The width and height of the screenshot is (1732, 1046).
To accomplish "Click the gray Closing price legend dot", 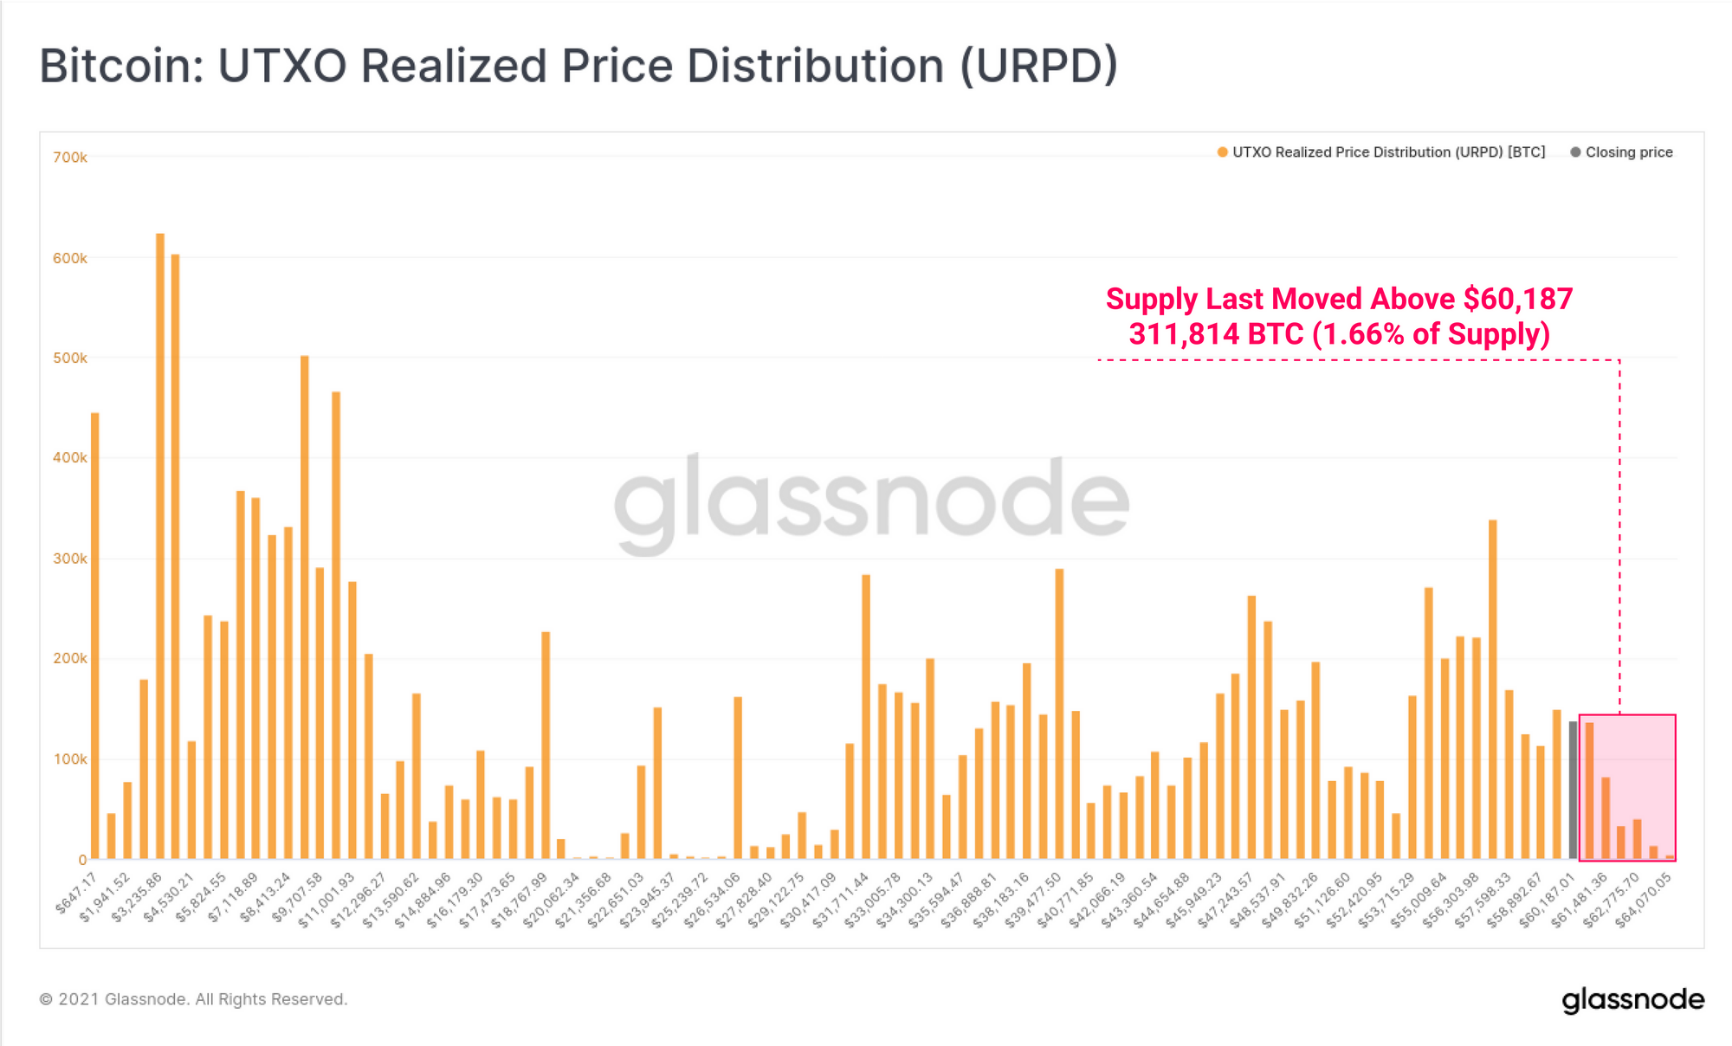I will tap(1576, 152).
